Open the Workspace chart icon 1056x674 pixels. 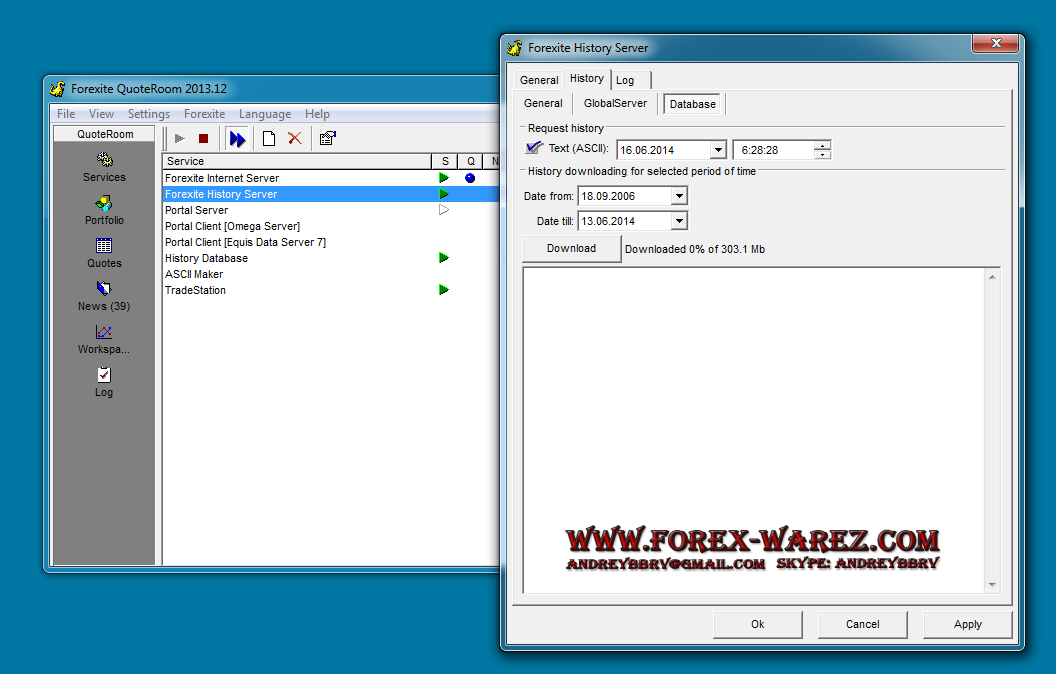[x=104, y=333]
